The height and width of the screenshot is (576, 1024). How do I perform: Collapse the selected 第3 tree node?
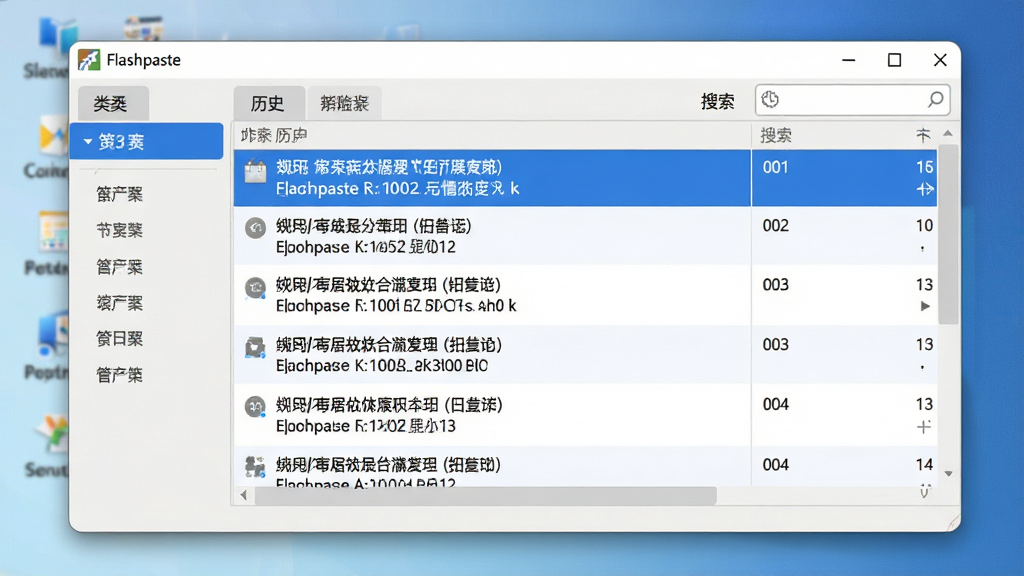pyautogui.click(x=88, y=142)
